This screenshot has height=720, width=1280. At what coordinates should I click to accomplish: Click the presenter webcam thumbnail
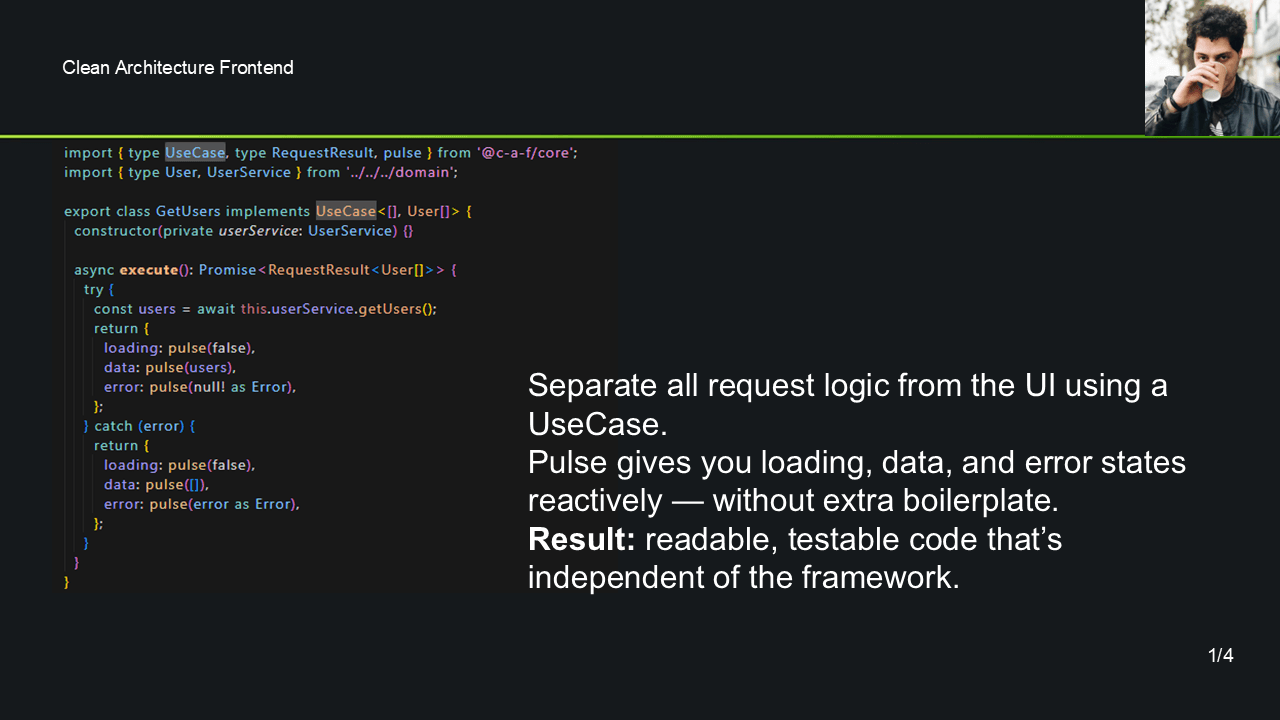(x=1211, y=67)
